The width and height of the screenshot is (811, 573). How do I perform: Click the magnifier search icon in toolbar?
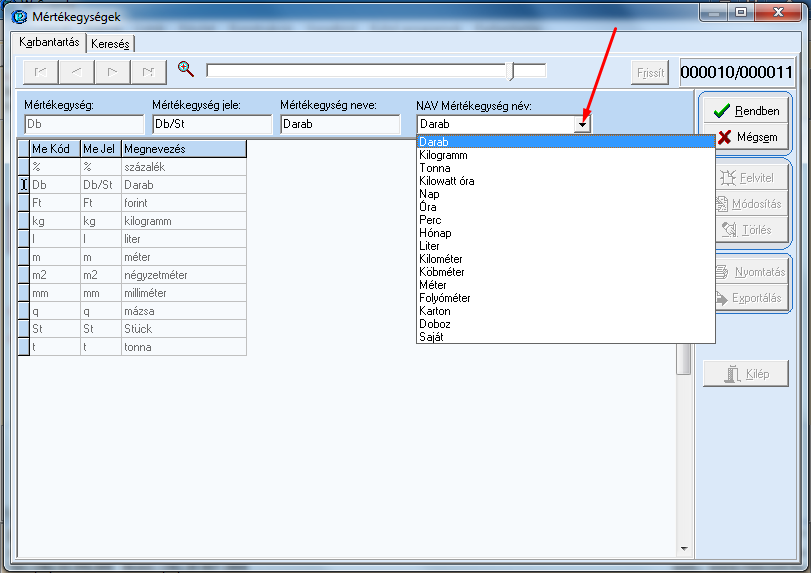[185, 69]
